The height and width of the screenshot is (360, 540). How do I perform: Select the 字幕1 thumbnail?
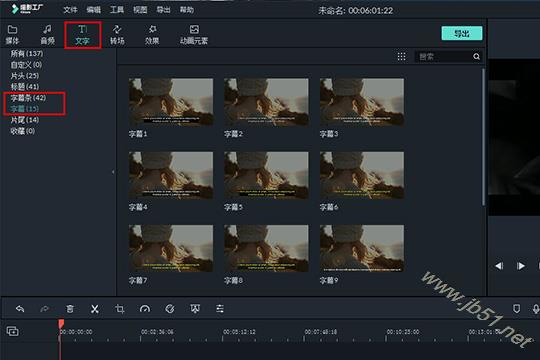pyautogui.click(x=171, y=102)
